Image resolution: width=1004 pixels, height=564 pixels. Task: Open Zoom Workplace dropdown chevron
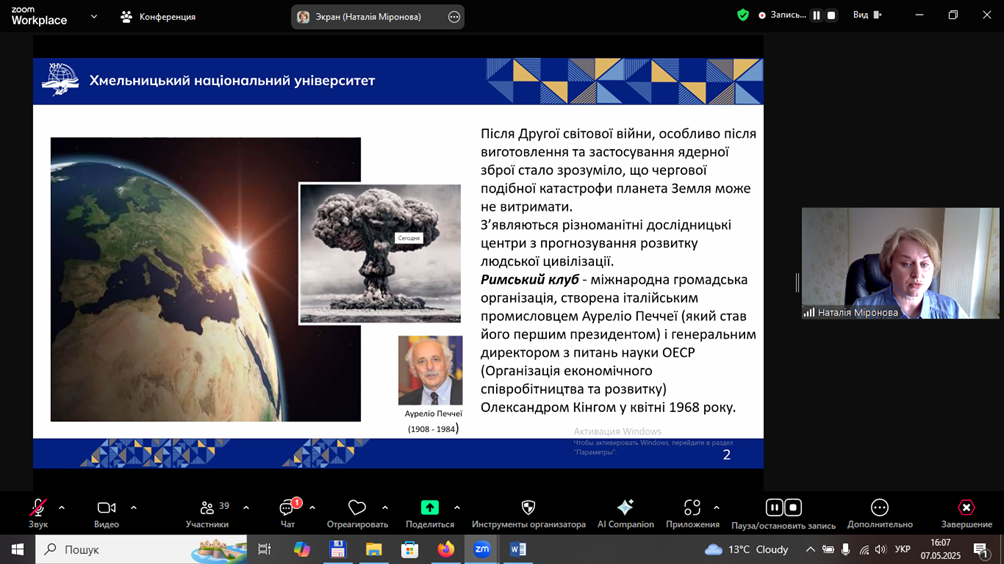[93, 17]
